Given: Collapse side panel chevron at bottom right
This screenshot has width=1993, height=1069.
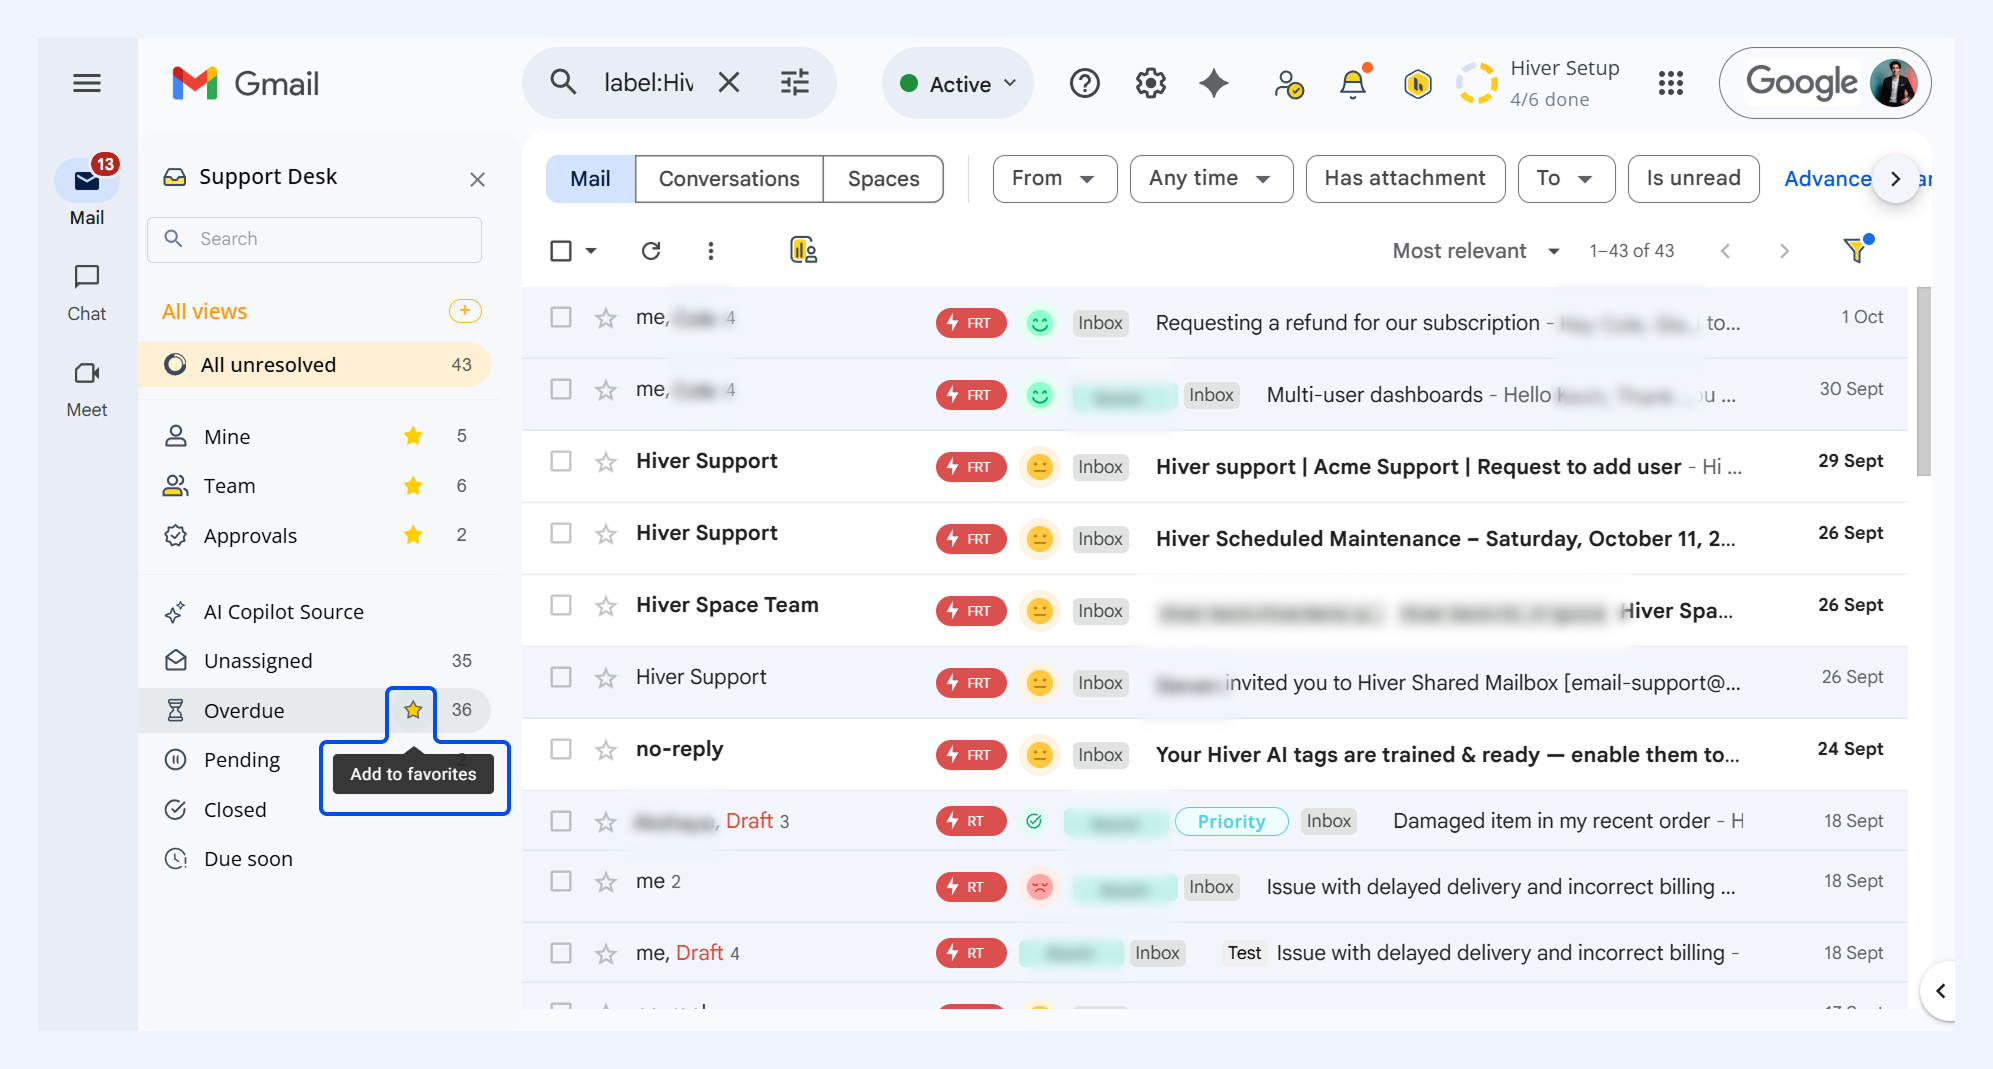Looking at the screenshot, I should (1940, 991).
